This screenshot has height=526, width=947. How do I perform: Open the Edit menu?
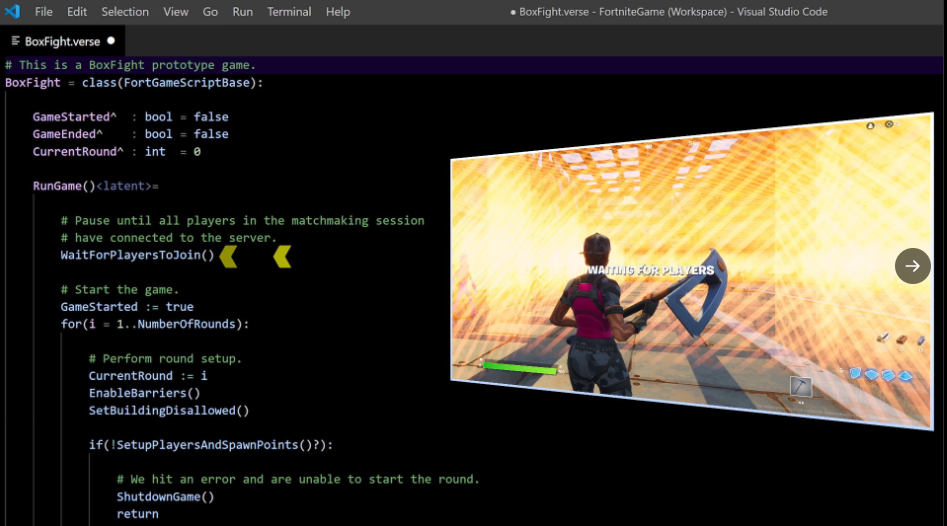pyautogui.click(x=77, y=12)
